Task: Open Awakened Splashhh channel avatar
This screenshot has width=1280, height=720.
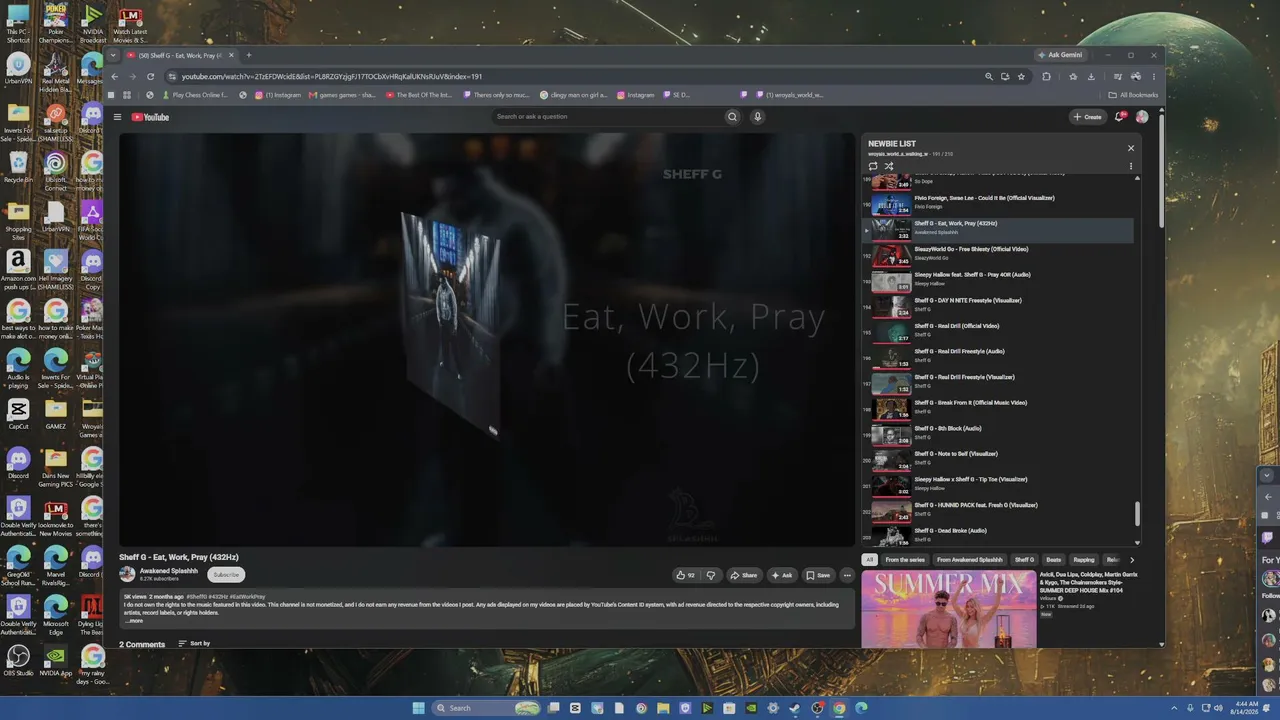Action: (127, 574)
